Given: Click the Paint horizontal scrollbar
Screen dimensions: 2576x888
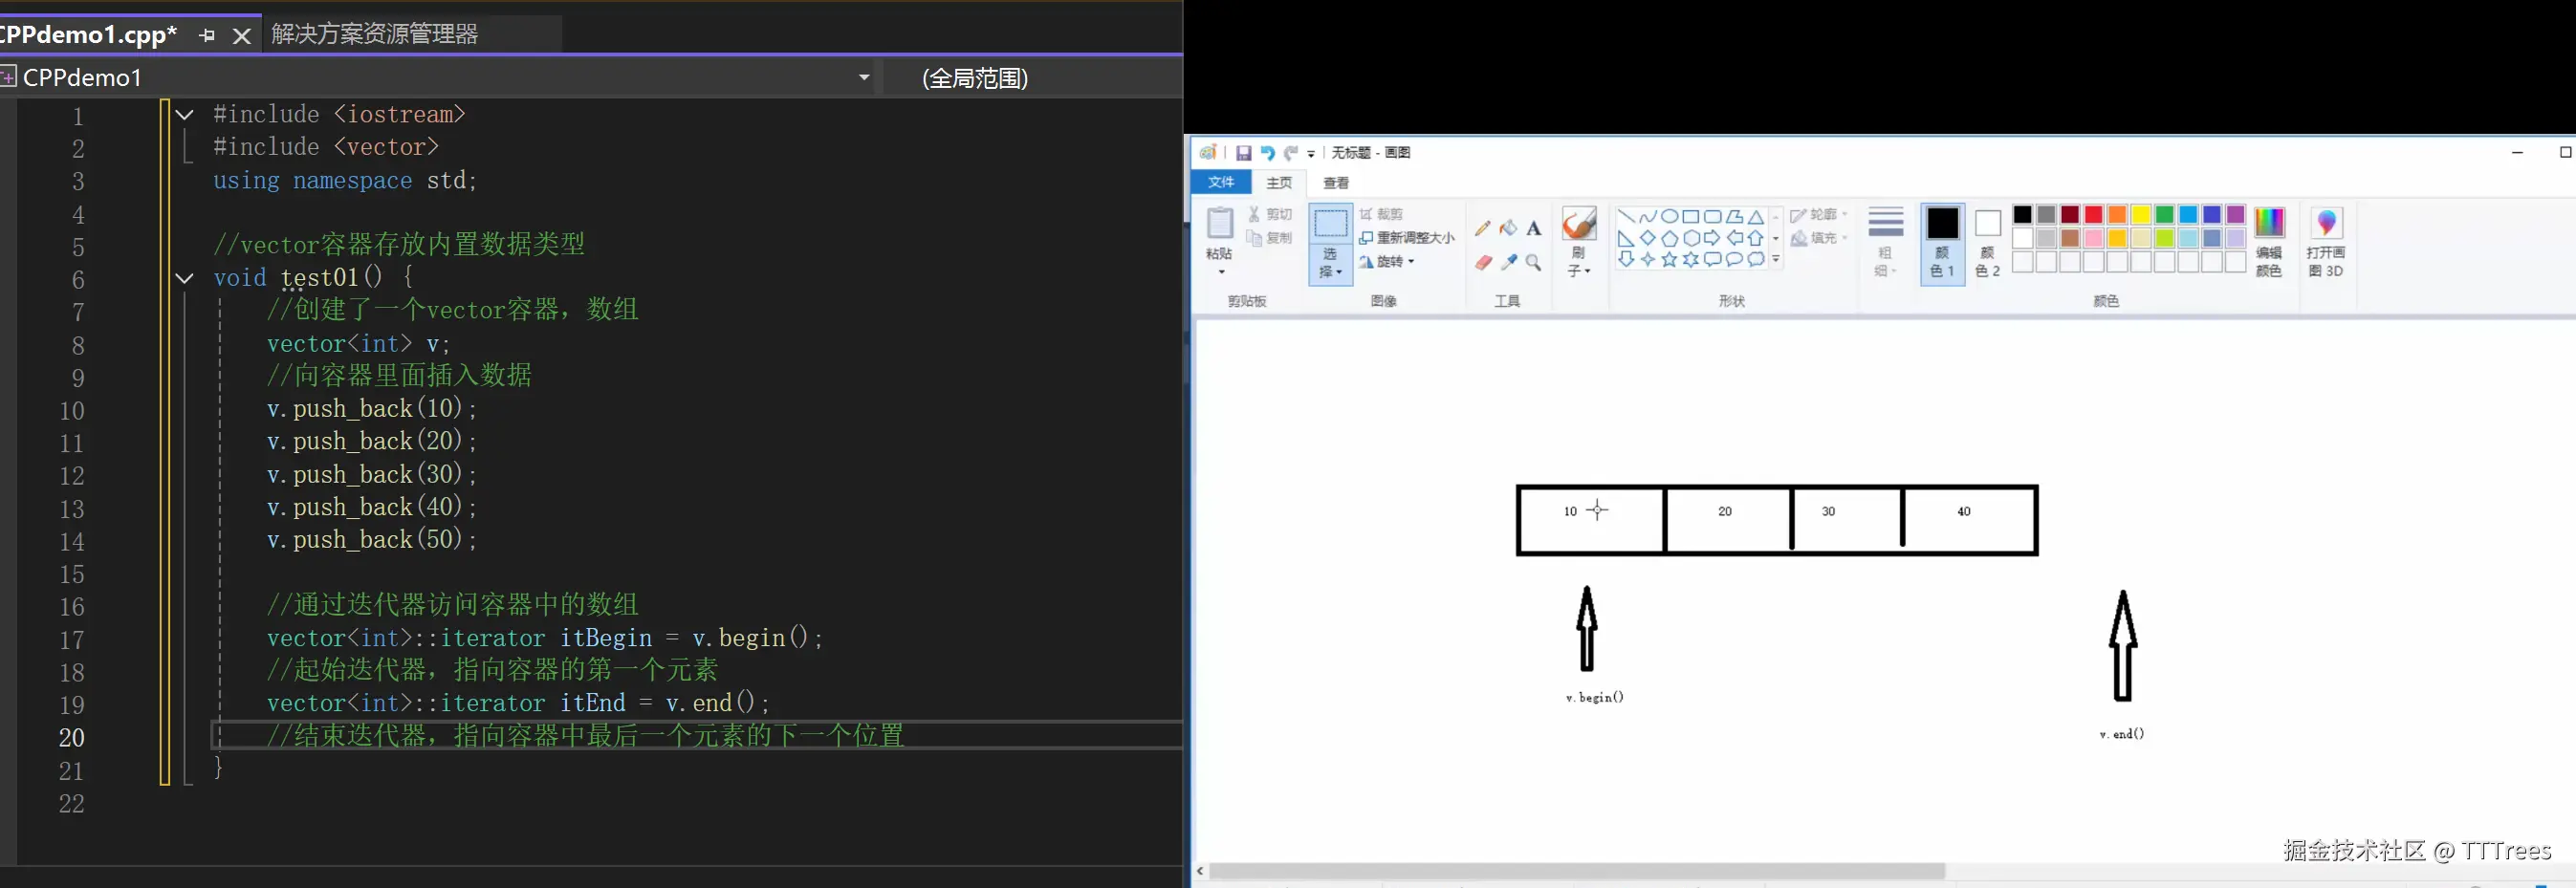Looking at the screenshot, I should point(1576,871).
